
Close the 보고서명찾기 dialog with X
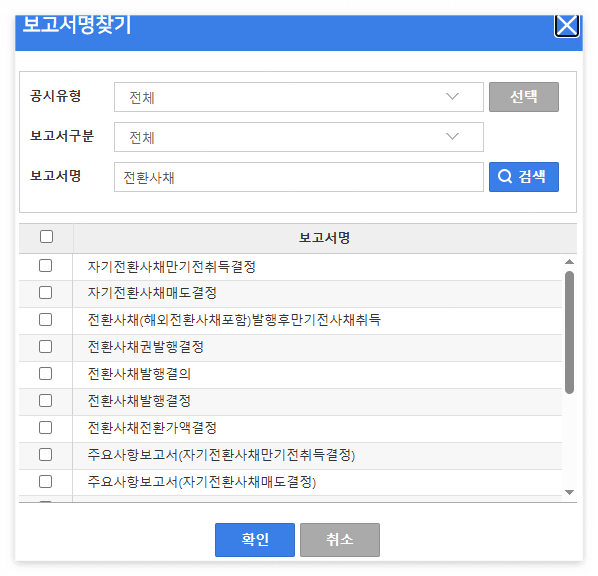click(567, 26)
